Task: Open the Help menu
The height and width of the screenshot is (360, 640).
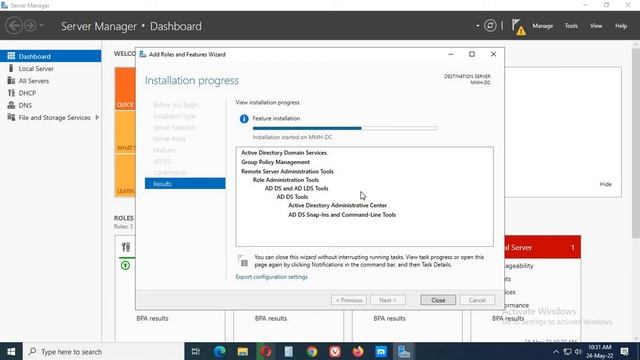Action: 621,26
